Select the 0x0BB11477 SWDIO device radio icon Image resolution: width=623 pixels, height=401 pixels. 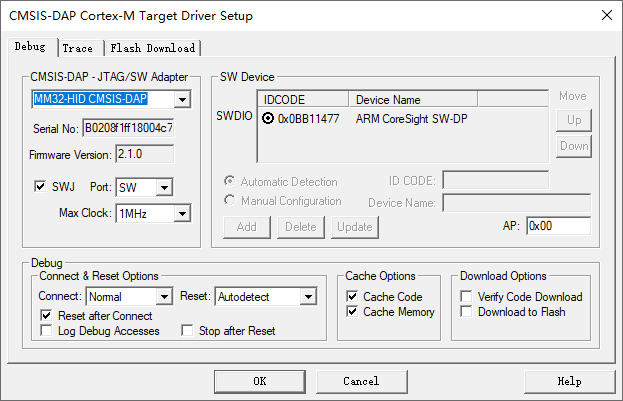coord(268,119)
